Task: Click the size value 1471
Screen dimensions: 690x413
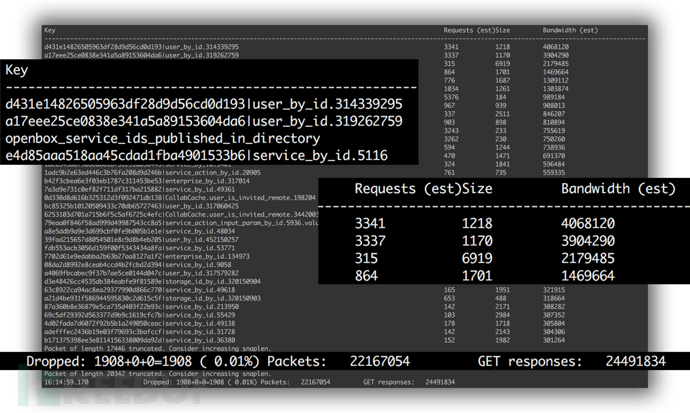Action: pyautogui.click(x=503, y=155)
